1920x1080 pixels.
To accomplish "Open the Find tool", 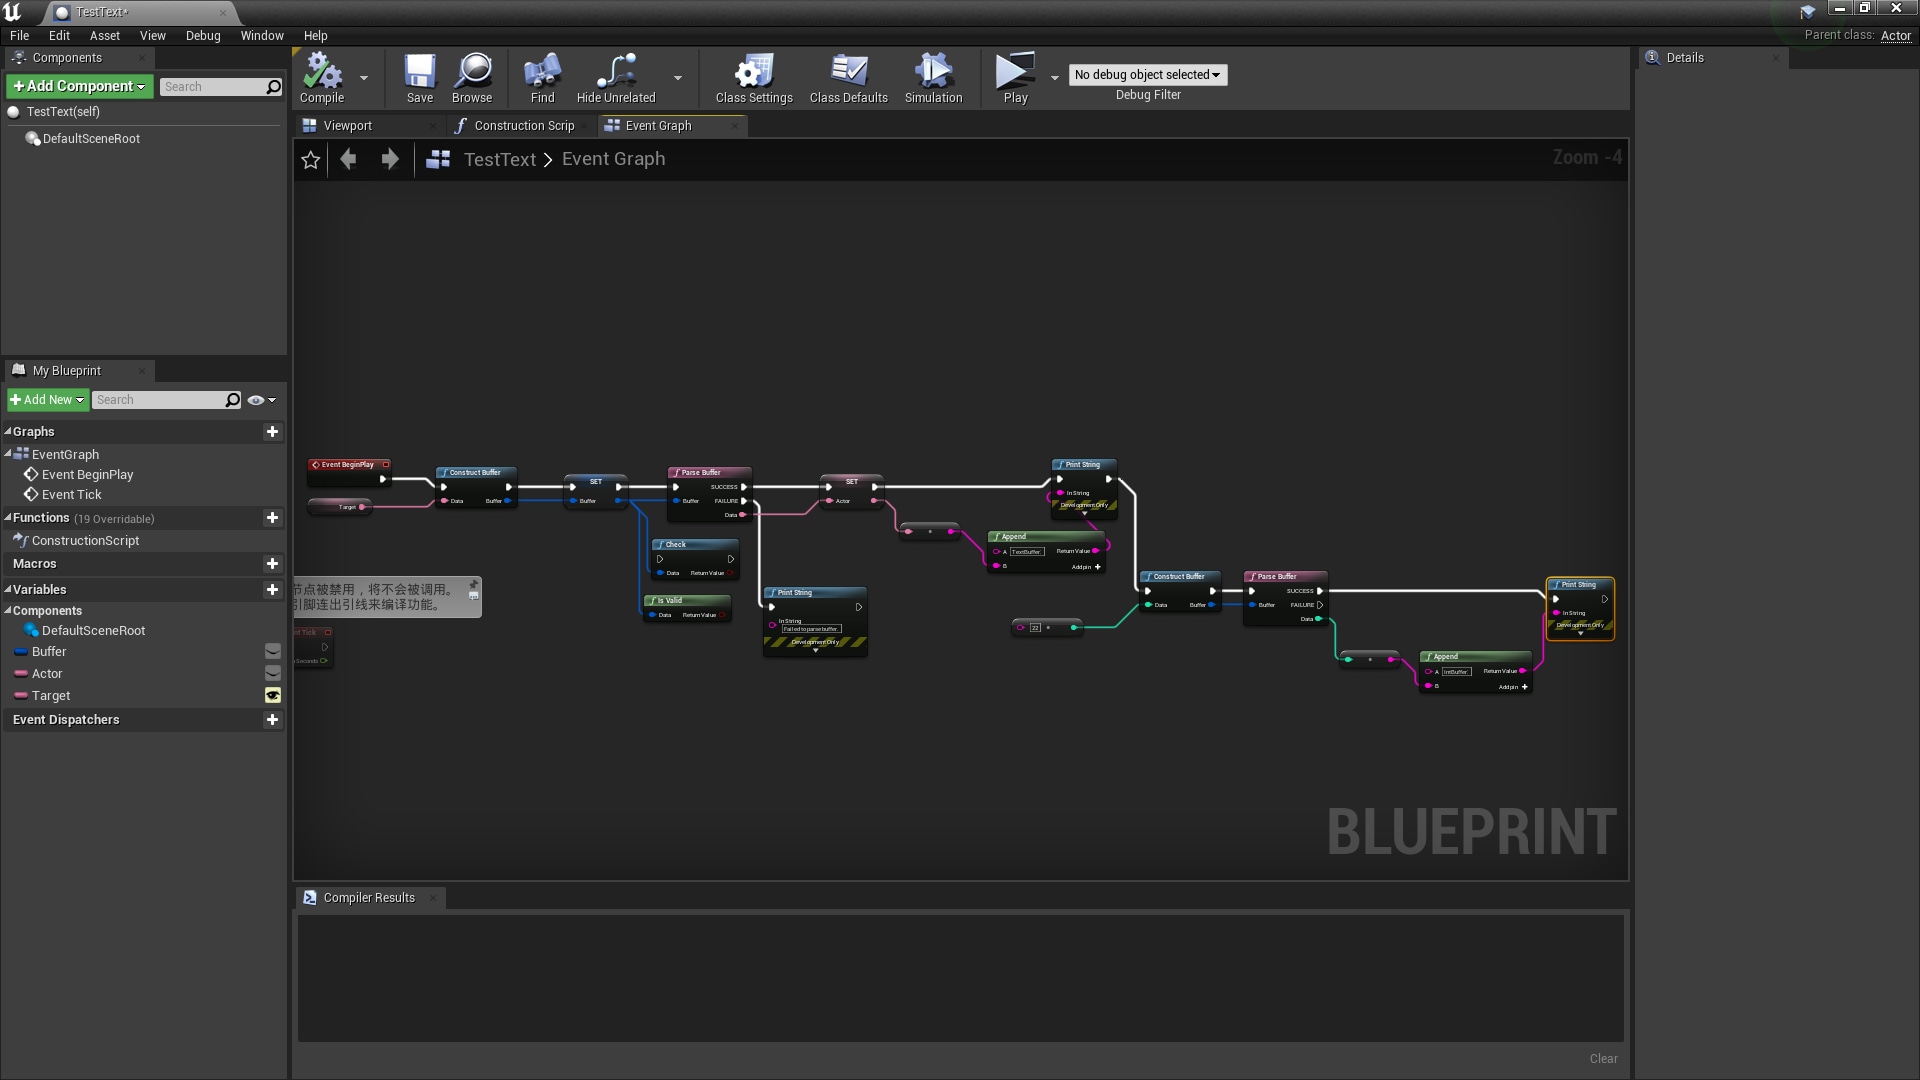I will pos(541,78).
